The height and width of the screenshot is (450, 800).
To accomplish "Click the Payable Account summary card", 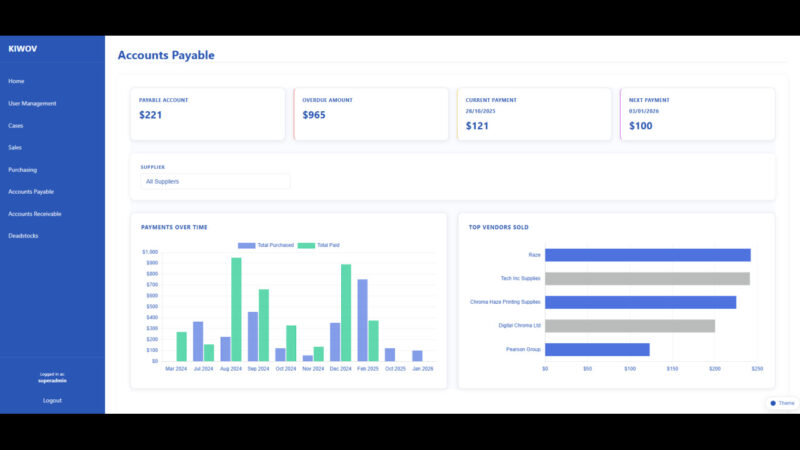I will coord(207,114).
